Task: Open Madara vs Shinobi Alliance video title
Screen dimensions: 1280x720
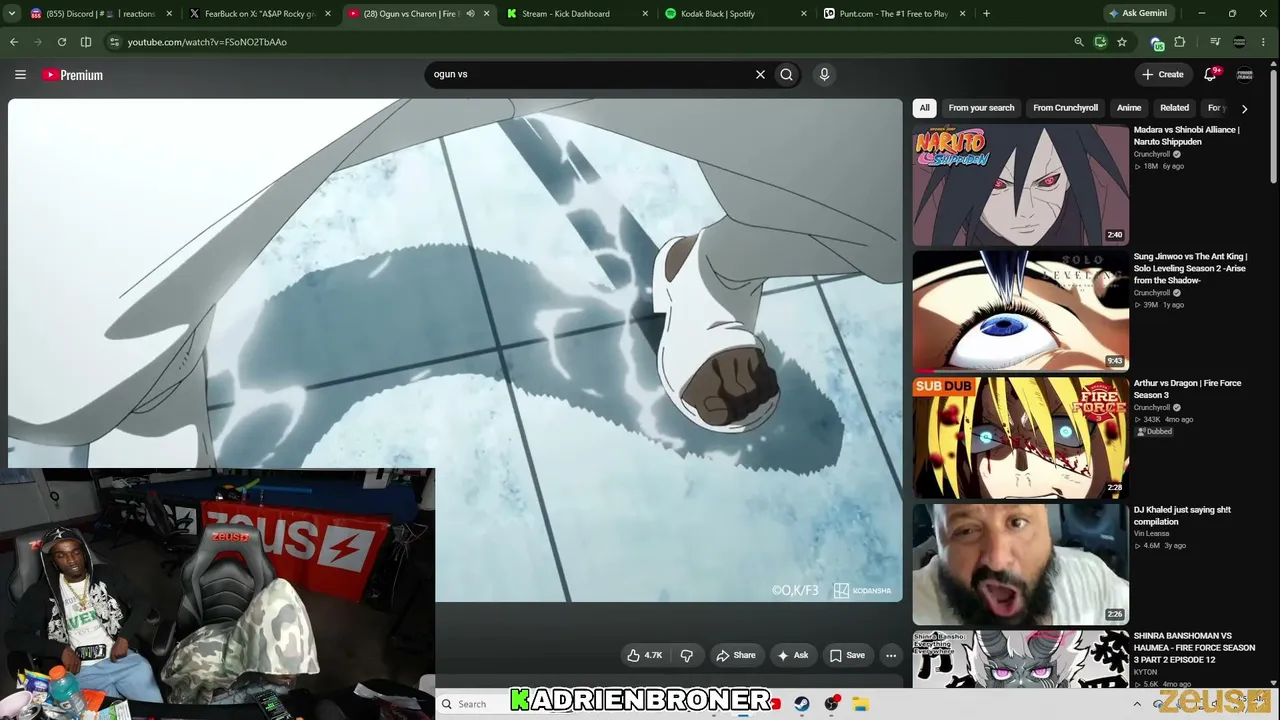Action: click(x=1187, y=135)
